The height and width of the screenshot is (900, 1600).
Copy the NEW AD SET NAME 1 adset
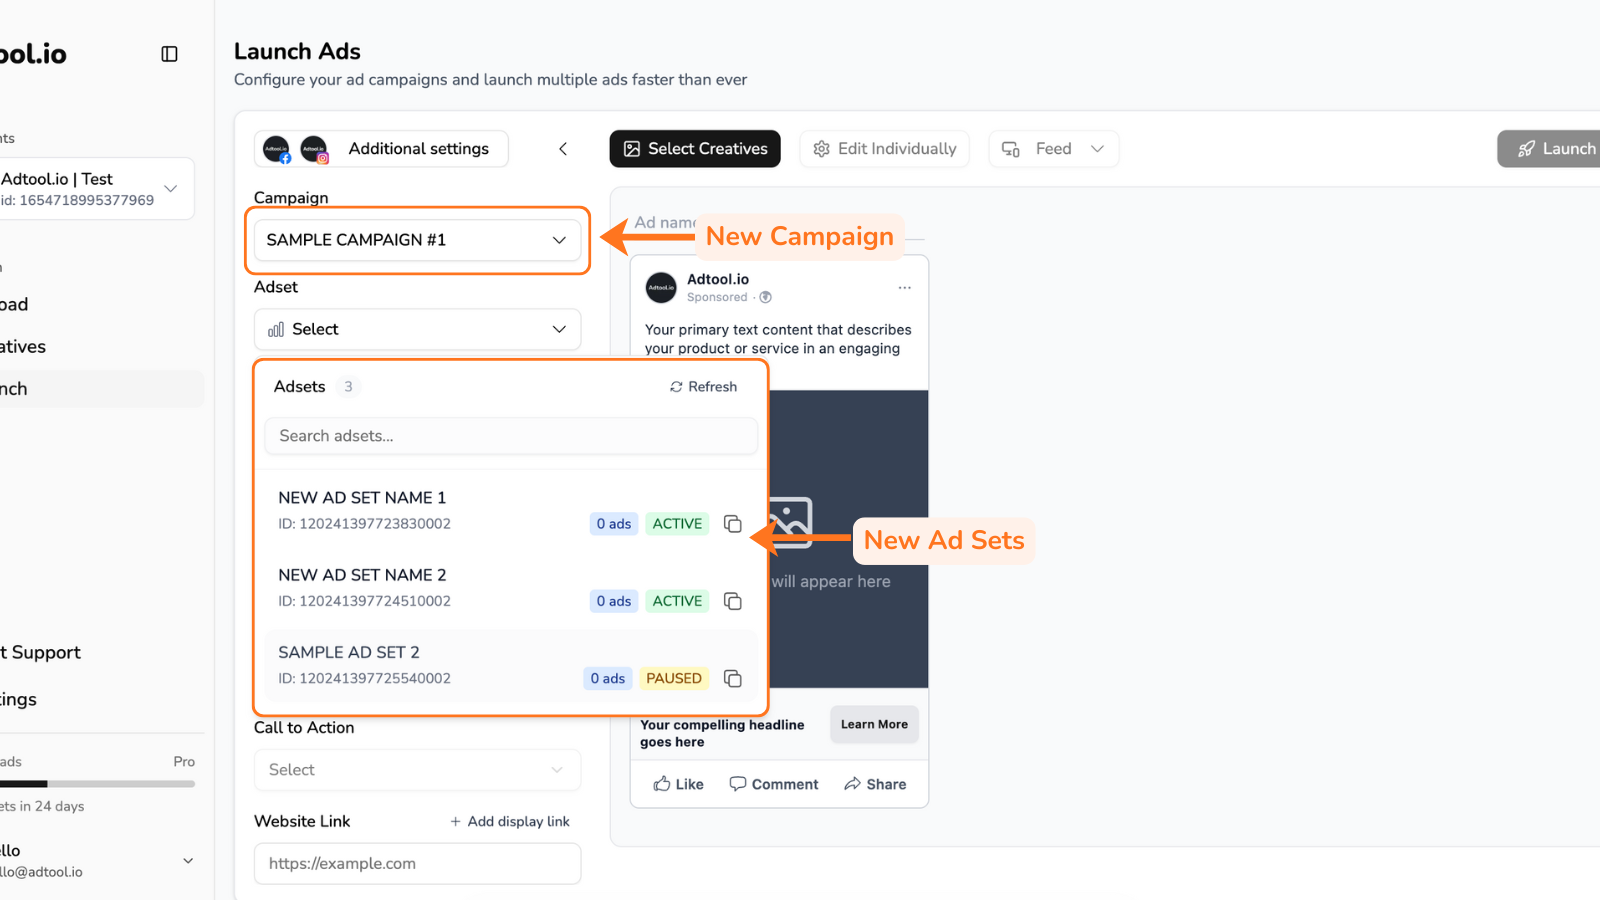(733, 524)
